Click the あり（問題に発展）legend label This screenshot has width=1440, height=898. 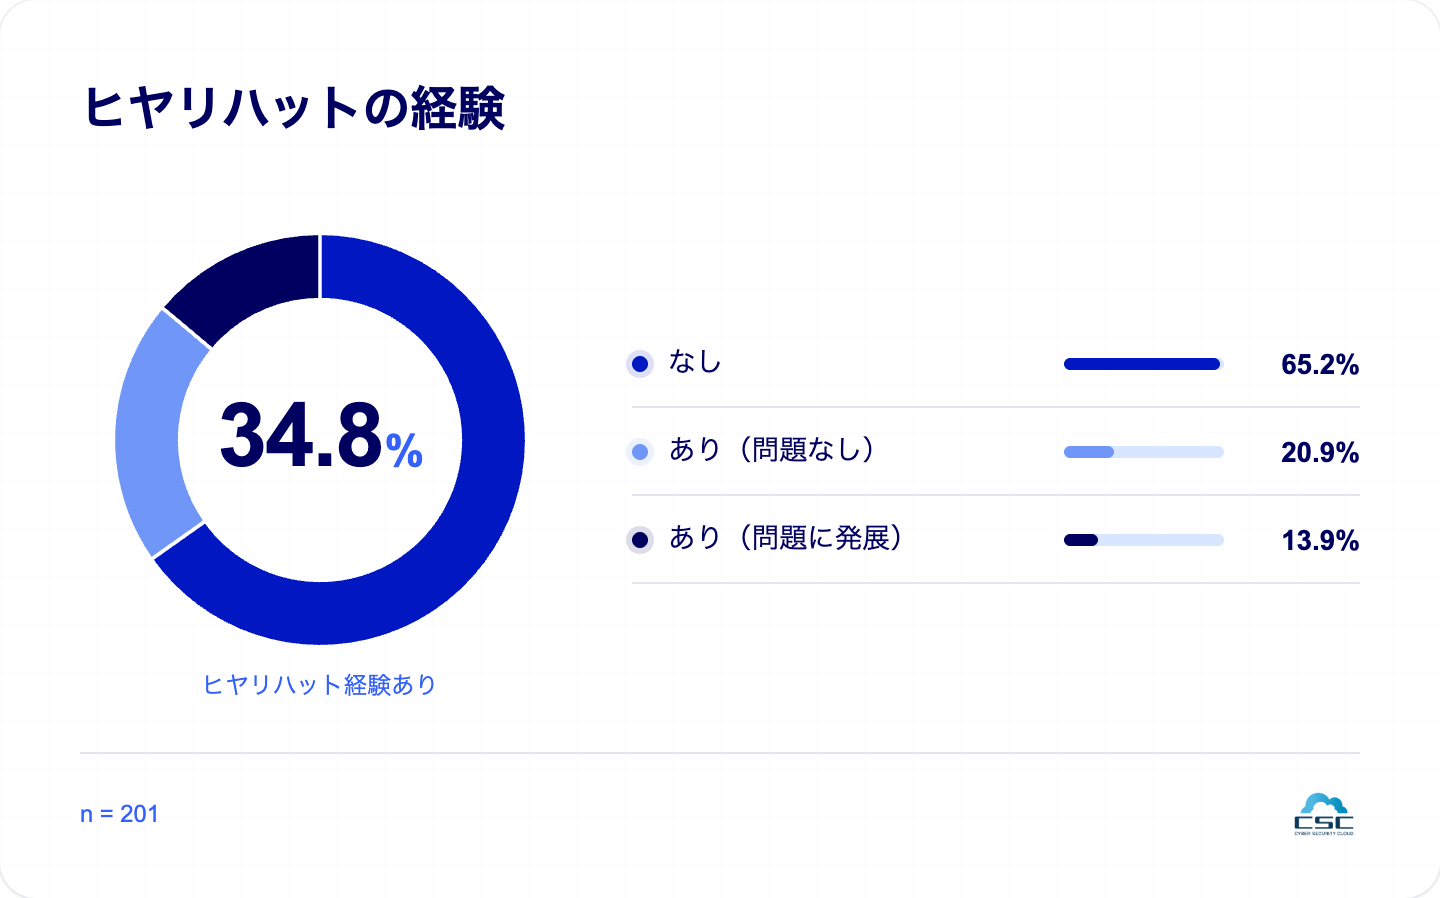pyautogui.click(x=786, y=538)
